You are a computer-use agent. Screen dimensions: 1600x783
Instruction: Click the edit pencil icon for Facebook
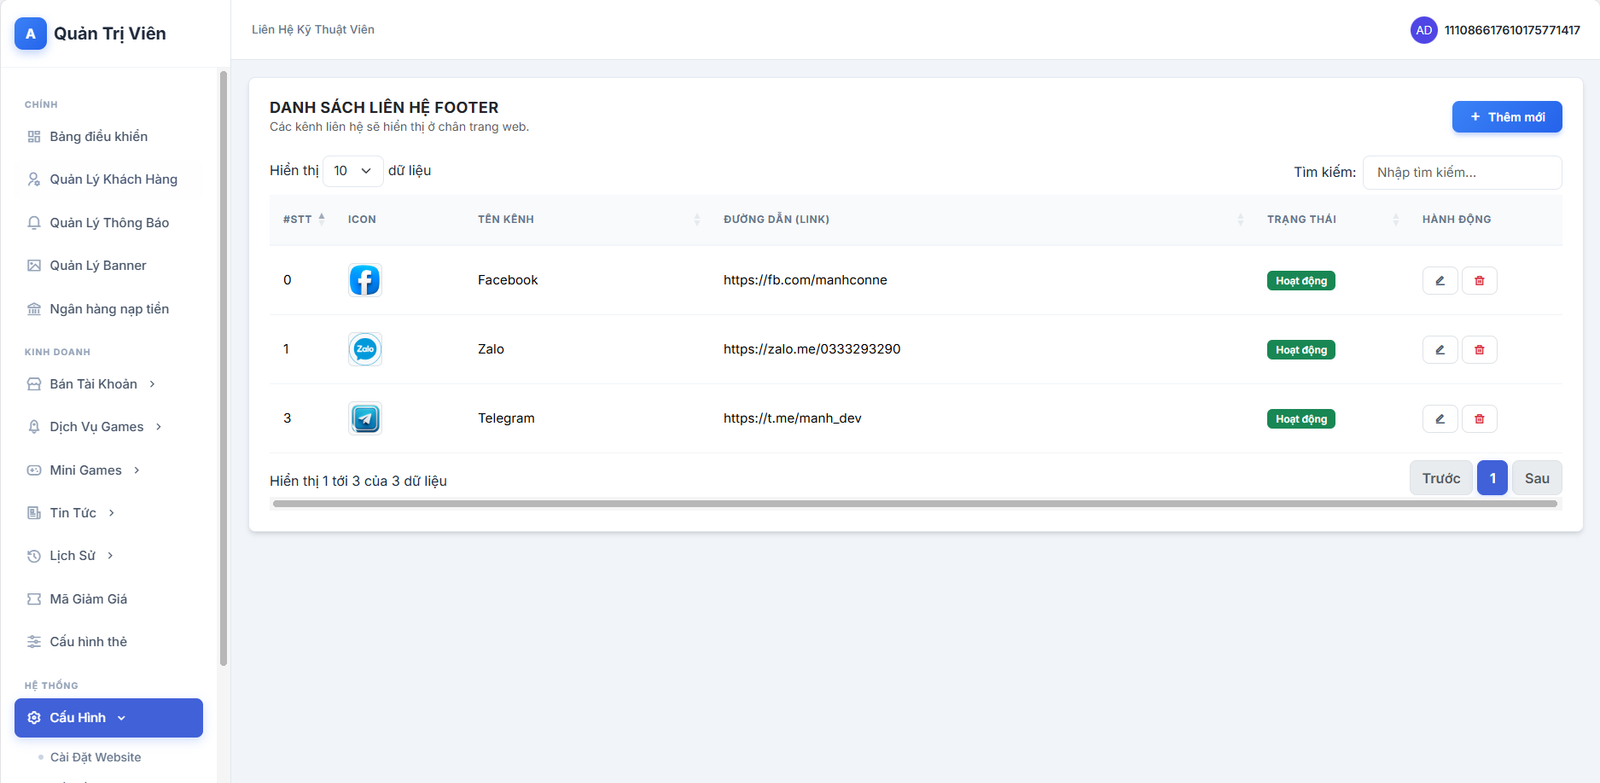pyautogui.click(x=1439, y=281)
